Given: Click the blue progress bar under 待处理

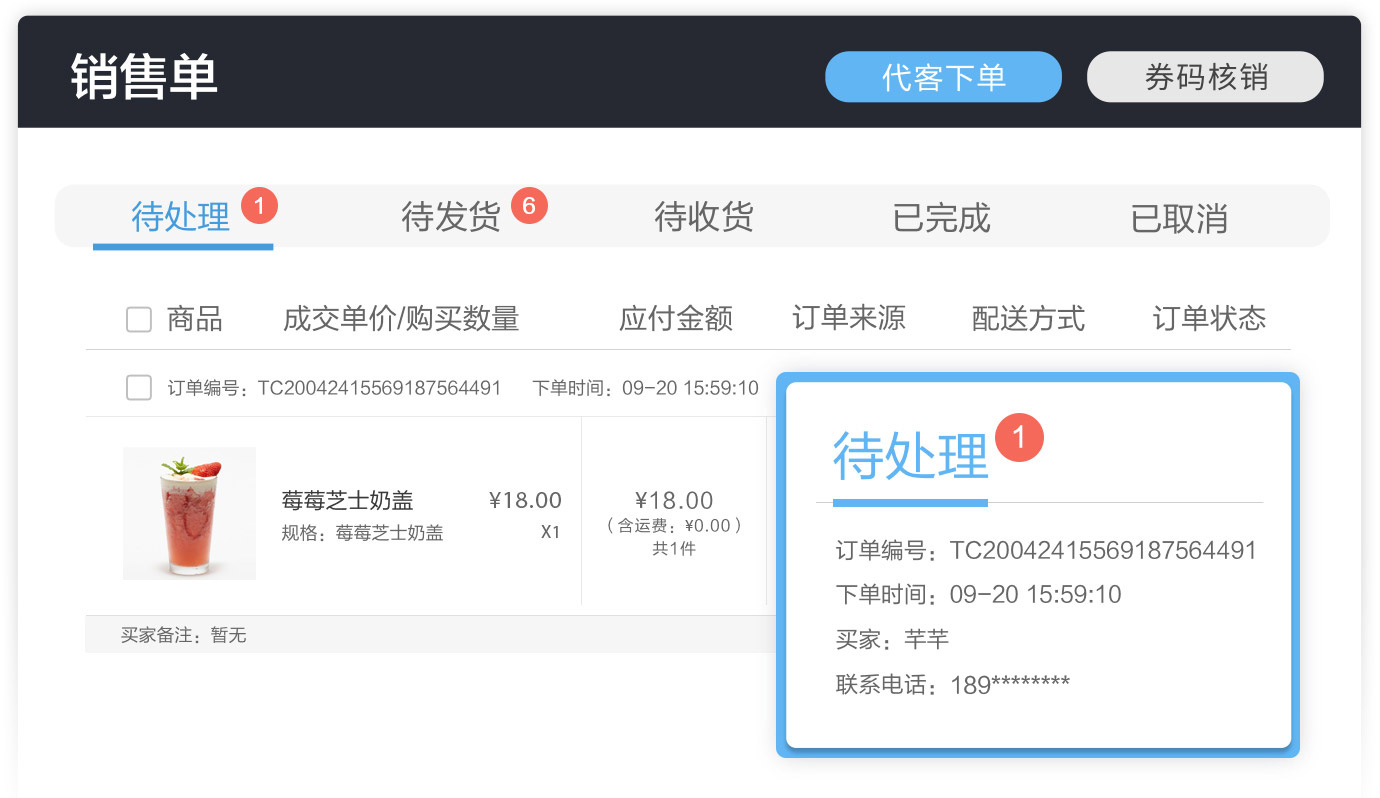Looking at the screenshot, I should pos(909,502).
